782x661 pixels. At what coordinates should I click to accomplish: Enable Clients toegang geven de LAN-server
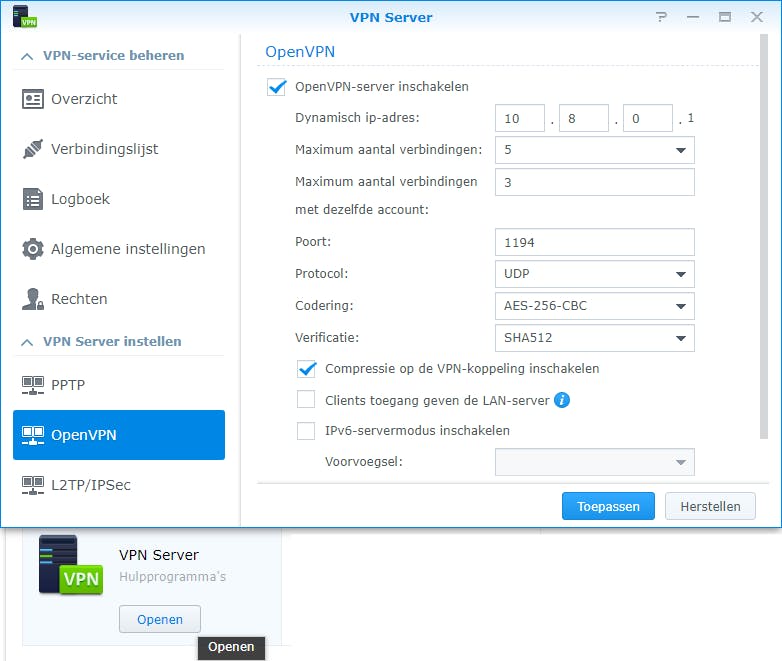306,400
